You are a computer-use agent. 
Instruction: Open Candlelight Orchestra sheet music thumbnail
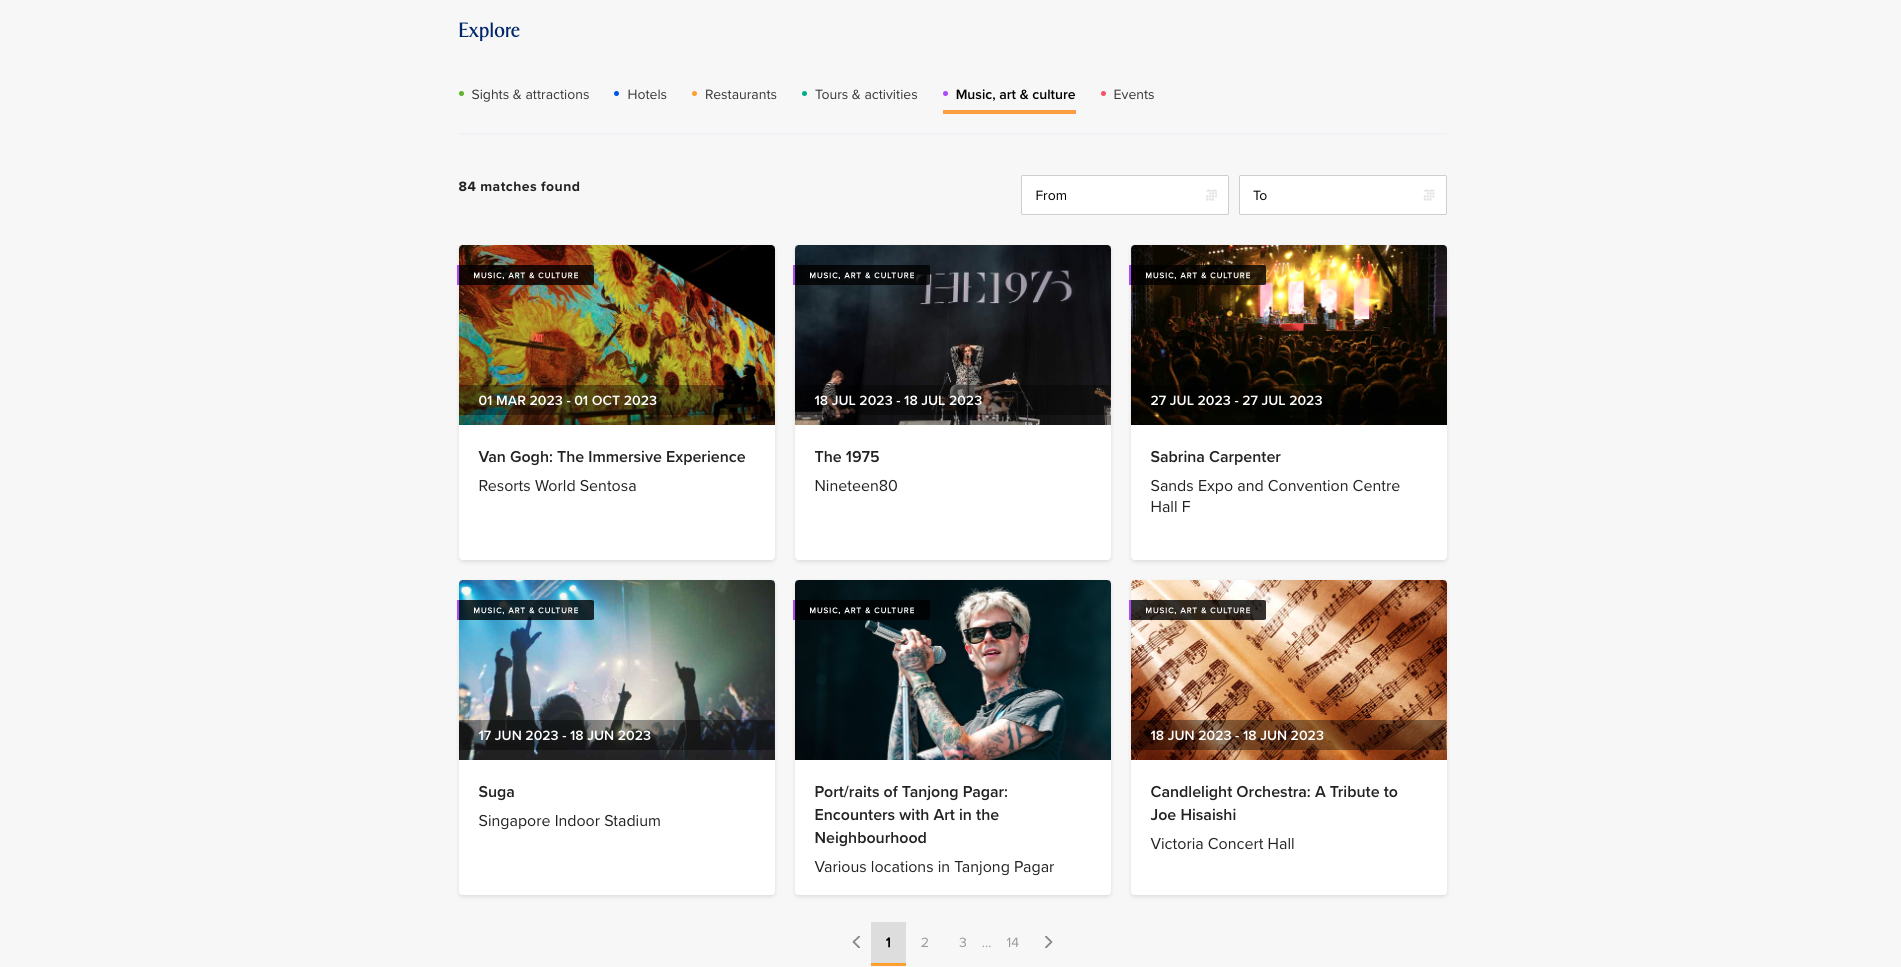click(x=1288, y=670)
